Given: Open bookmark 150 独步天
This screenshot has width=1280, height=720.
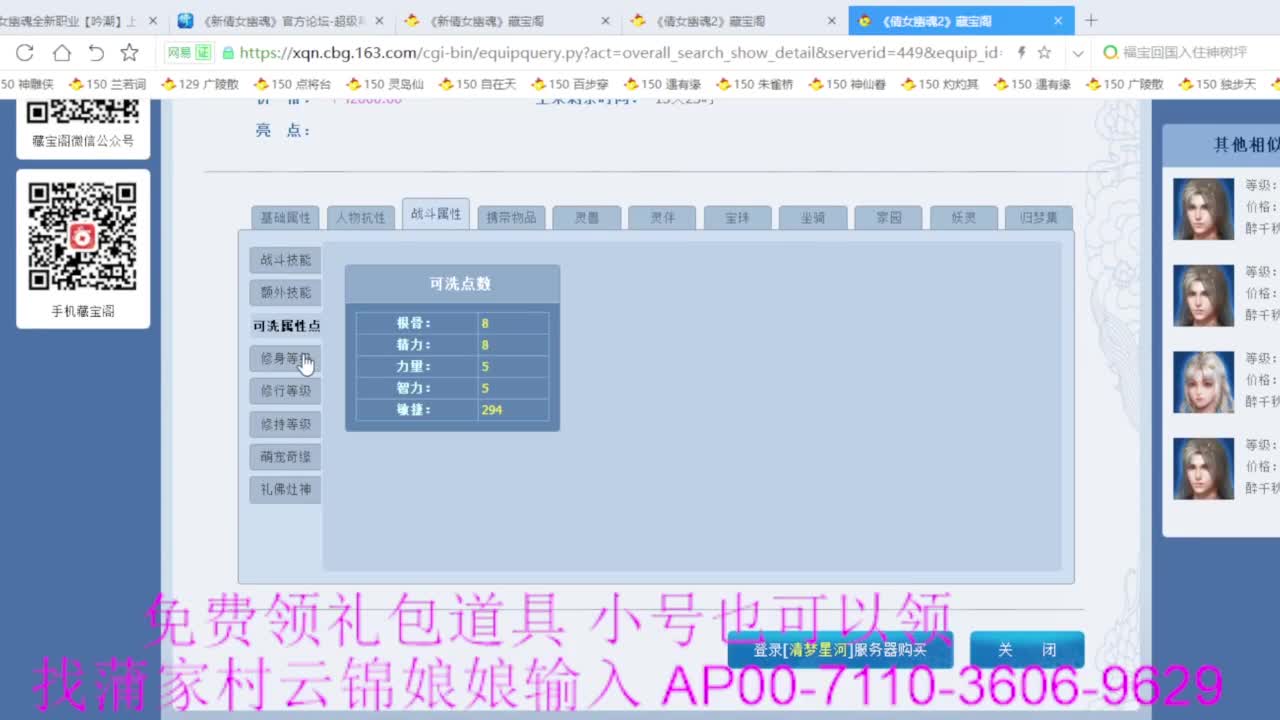Looking at the screenshot, I should click(1217, 85).
